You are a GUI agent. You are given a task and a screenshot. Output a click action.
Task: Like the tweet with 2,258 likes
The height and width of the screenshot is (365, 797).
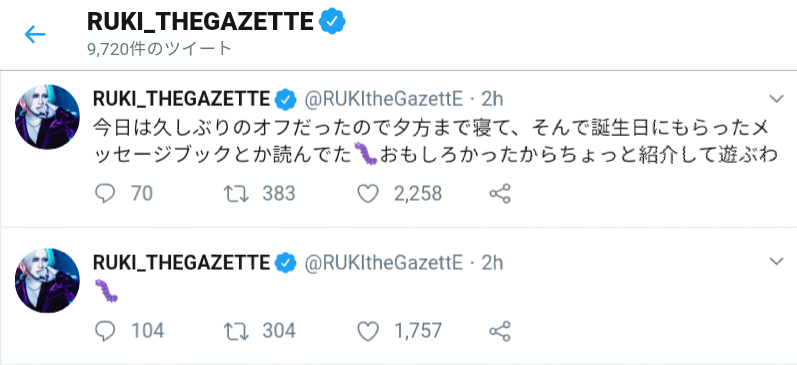pos(368,194)
